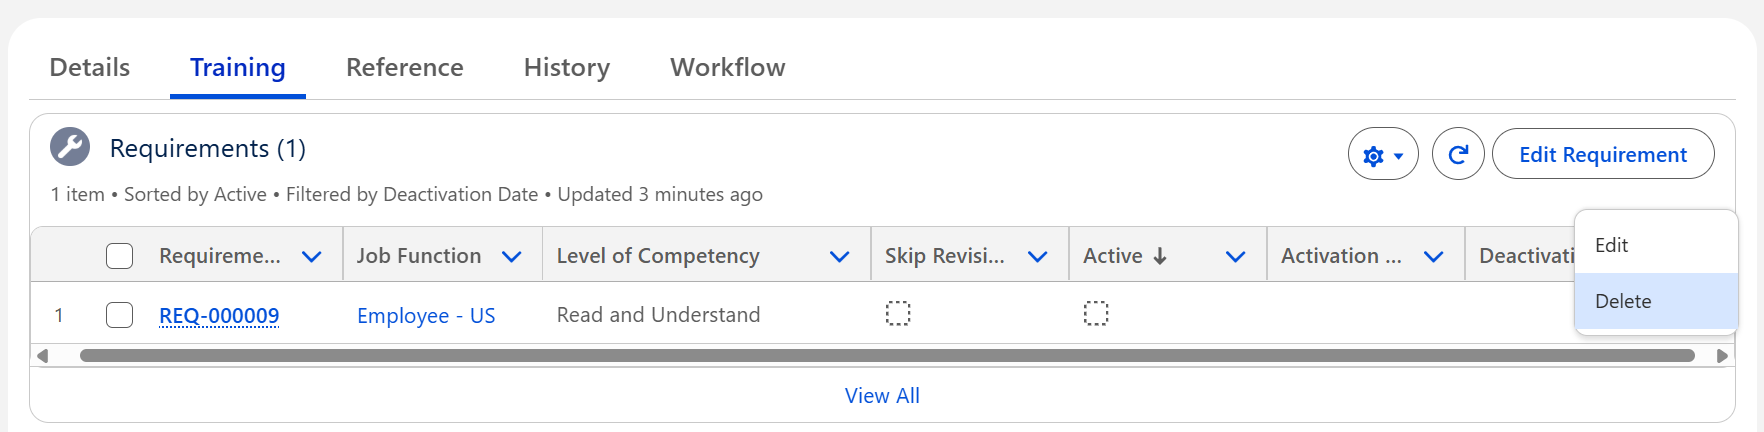
Task: Open Skip Revision column dropdown chevron
Action: coord(1038,257)
